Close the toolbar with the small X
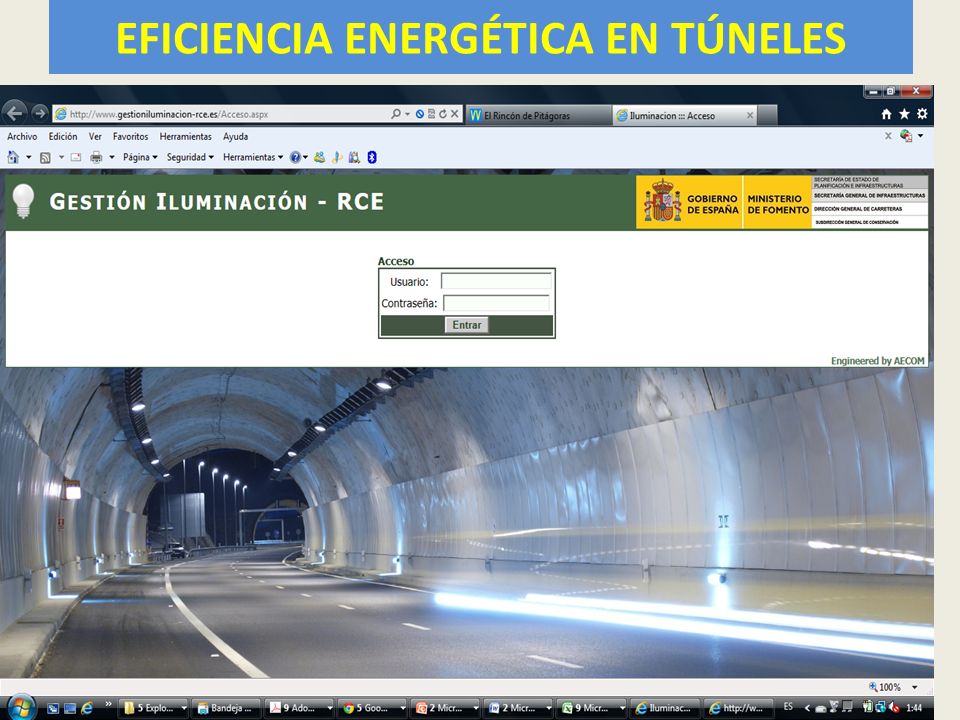Viewport: 960px width, 720px height. 888,136
